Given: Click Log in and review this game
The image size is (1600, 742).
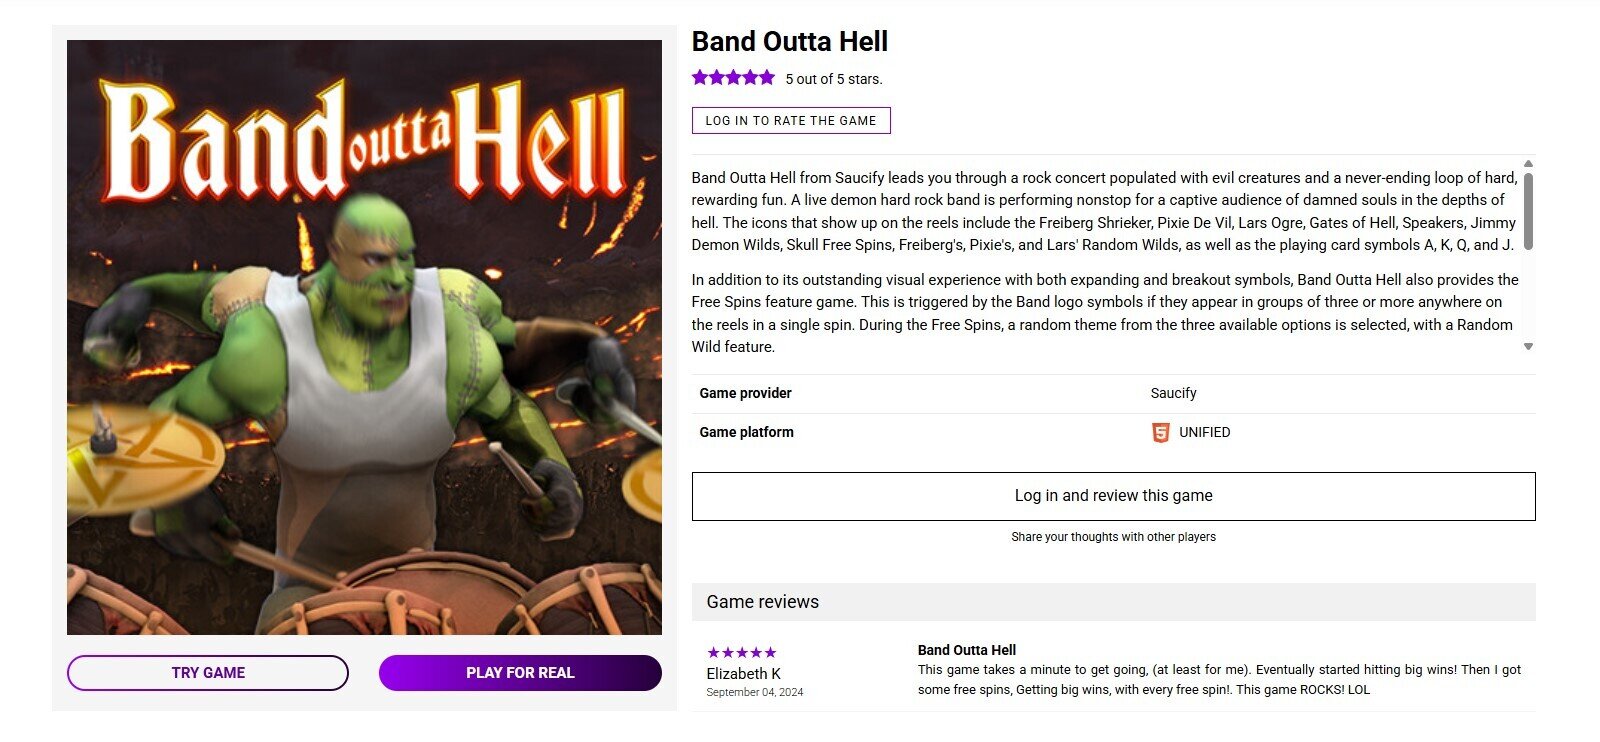Looking at the screenshot, I should [1113, 496].
